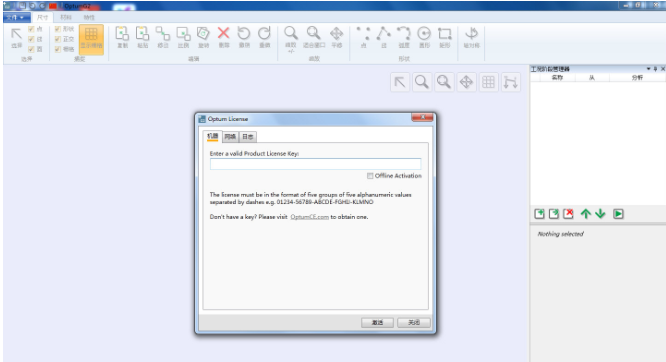Select the Arc shape tool in the ribbon
The width and height of the screenshot is (666, 362).
pos(404,37)
